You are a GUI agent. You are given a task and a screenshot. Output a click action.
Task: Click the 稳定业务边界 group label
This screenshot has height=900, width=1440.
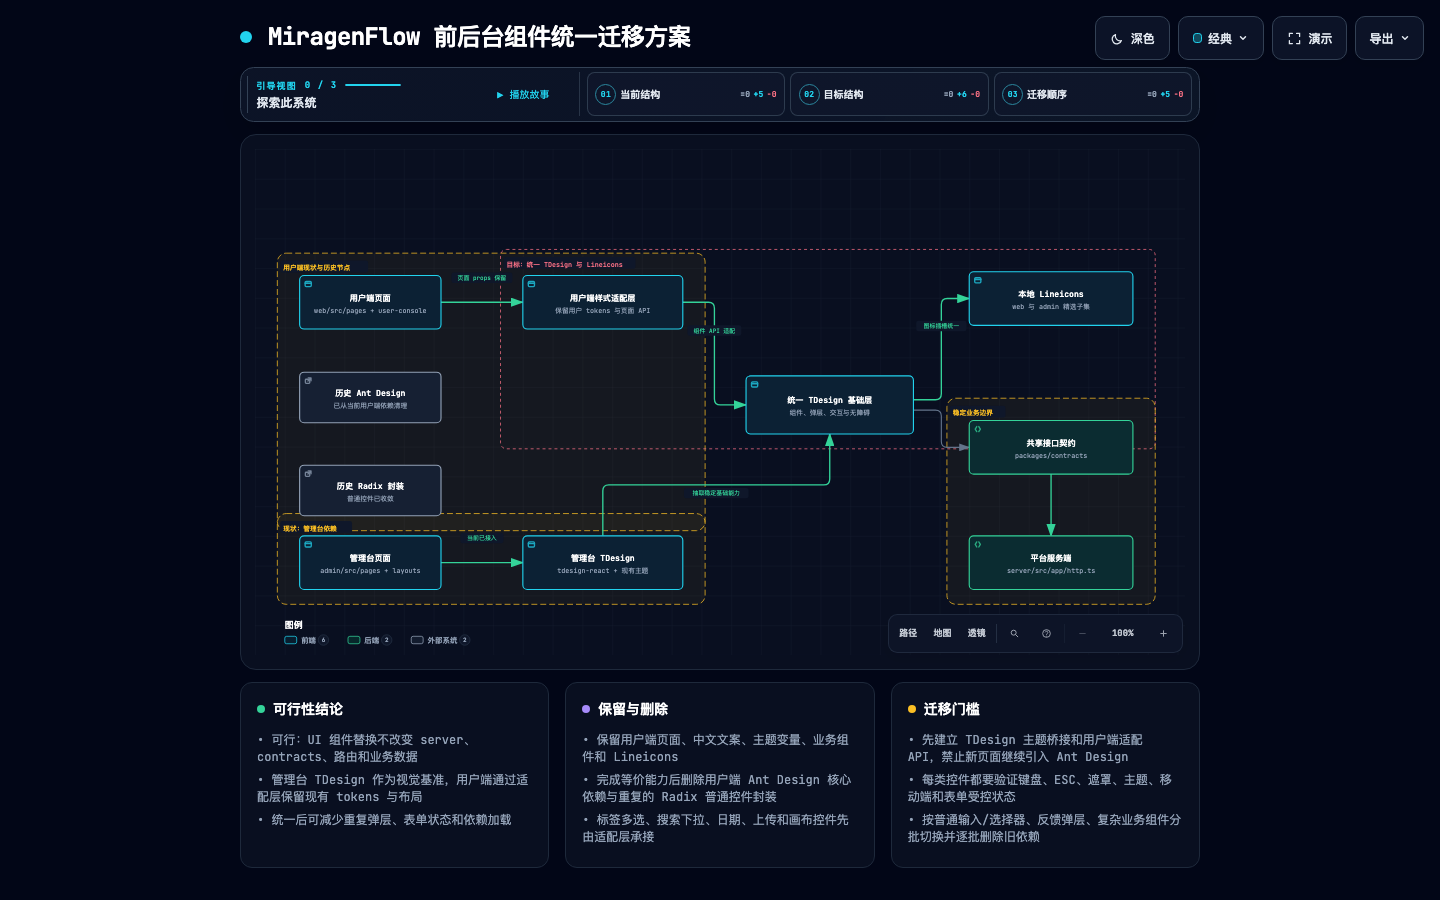coord(973,413)
